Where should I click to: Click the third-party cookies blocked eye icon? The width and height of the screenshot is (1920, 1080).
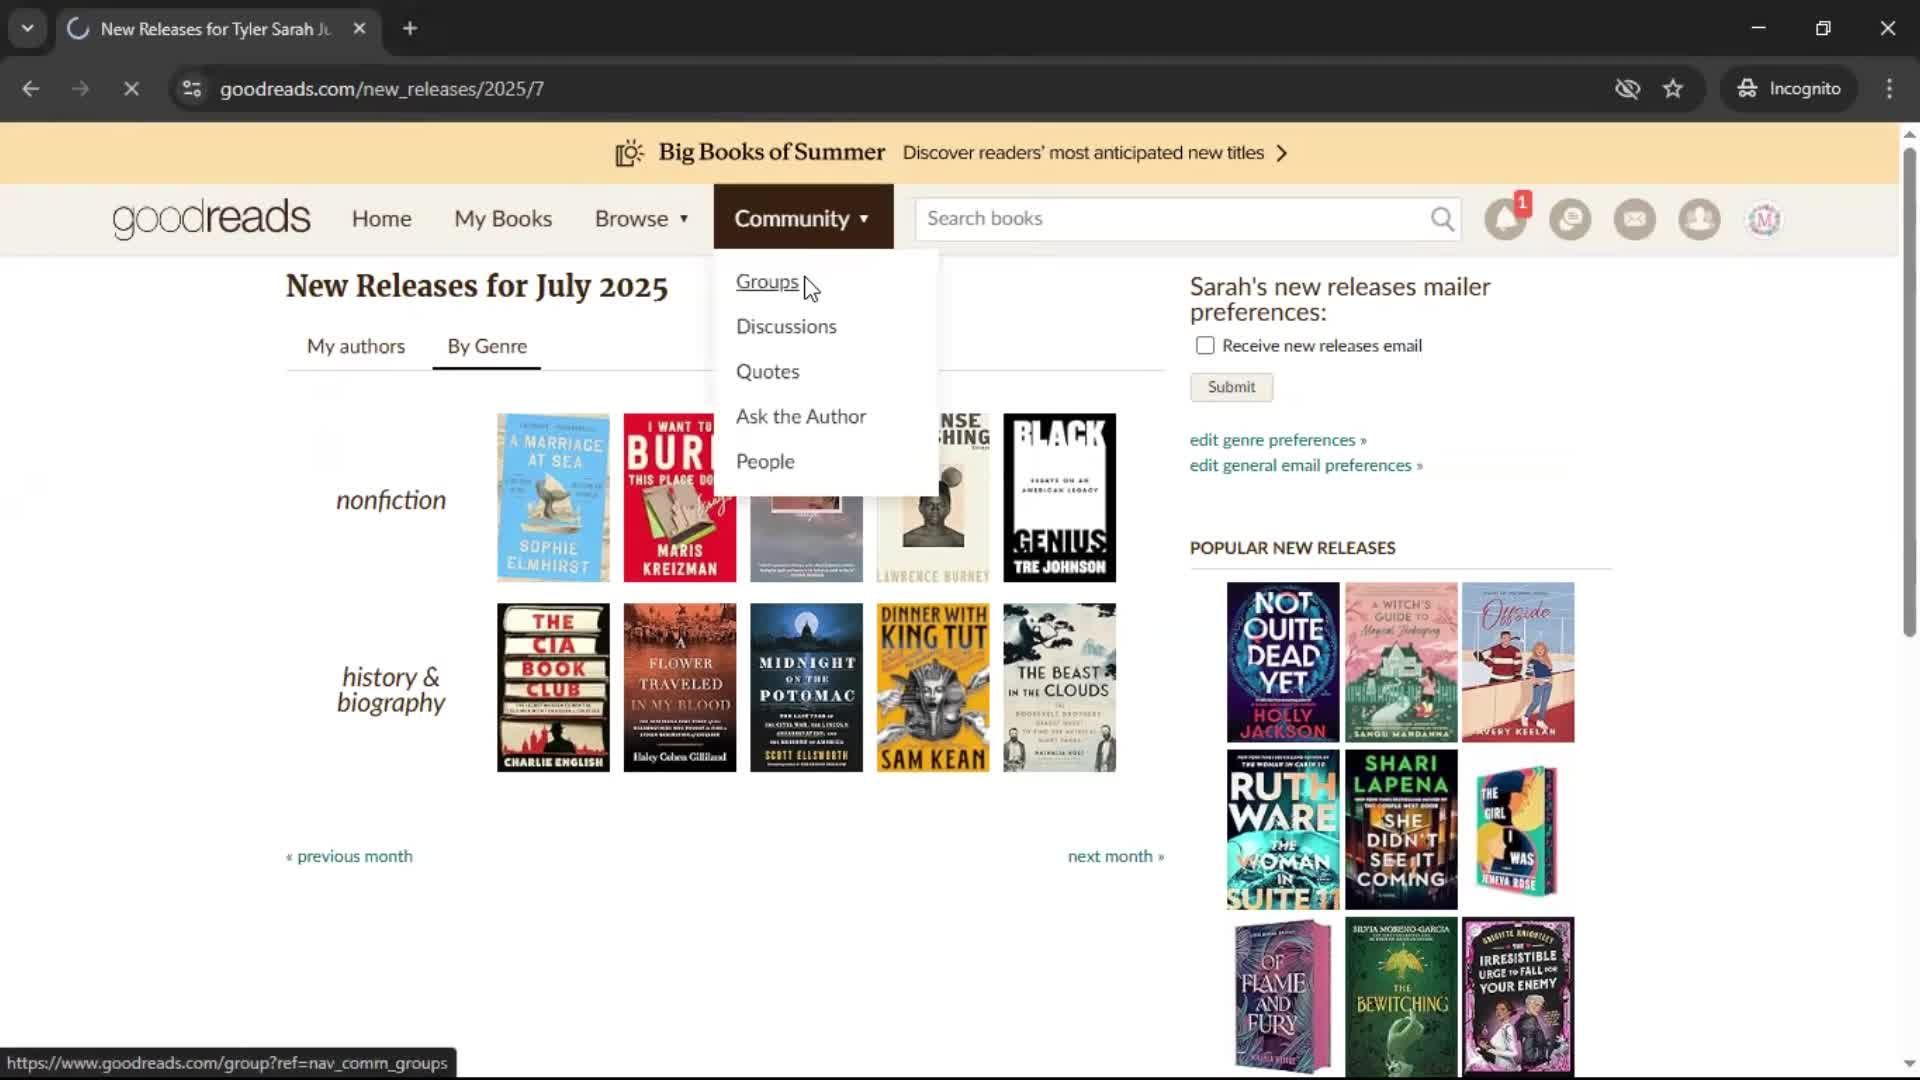click(x=1627, y=89)
